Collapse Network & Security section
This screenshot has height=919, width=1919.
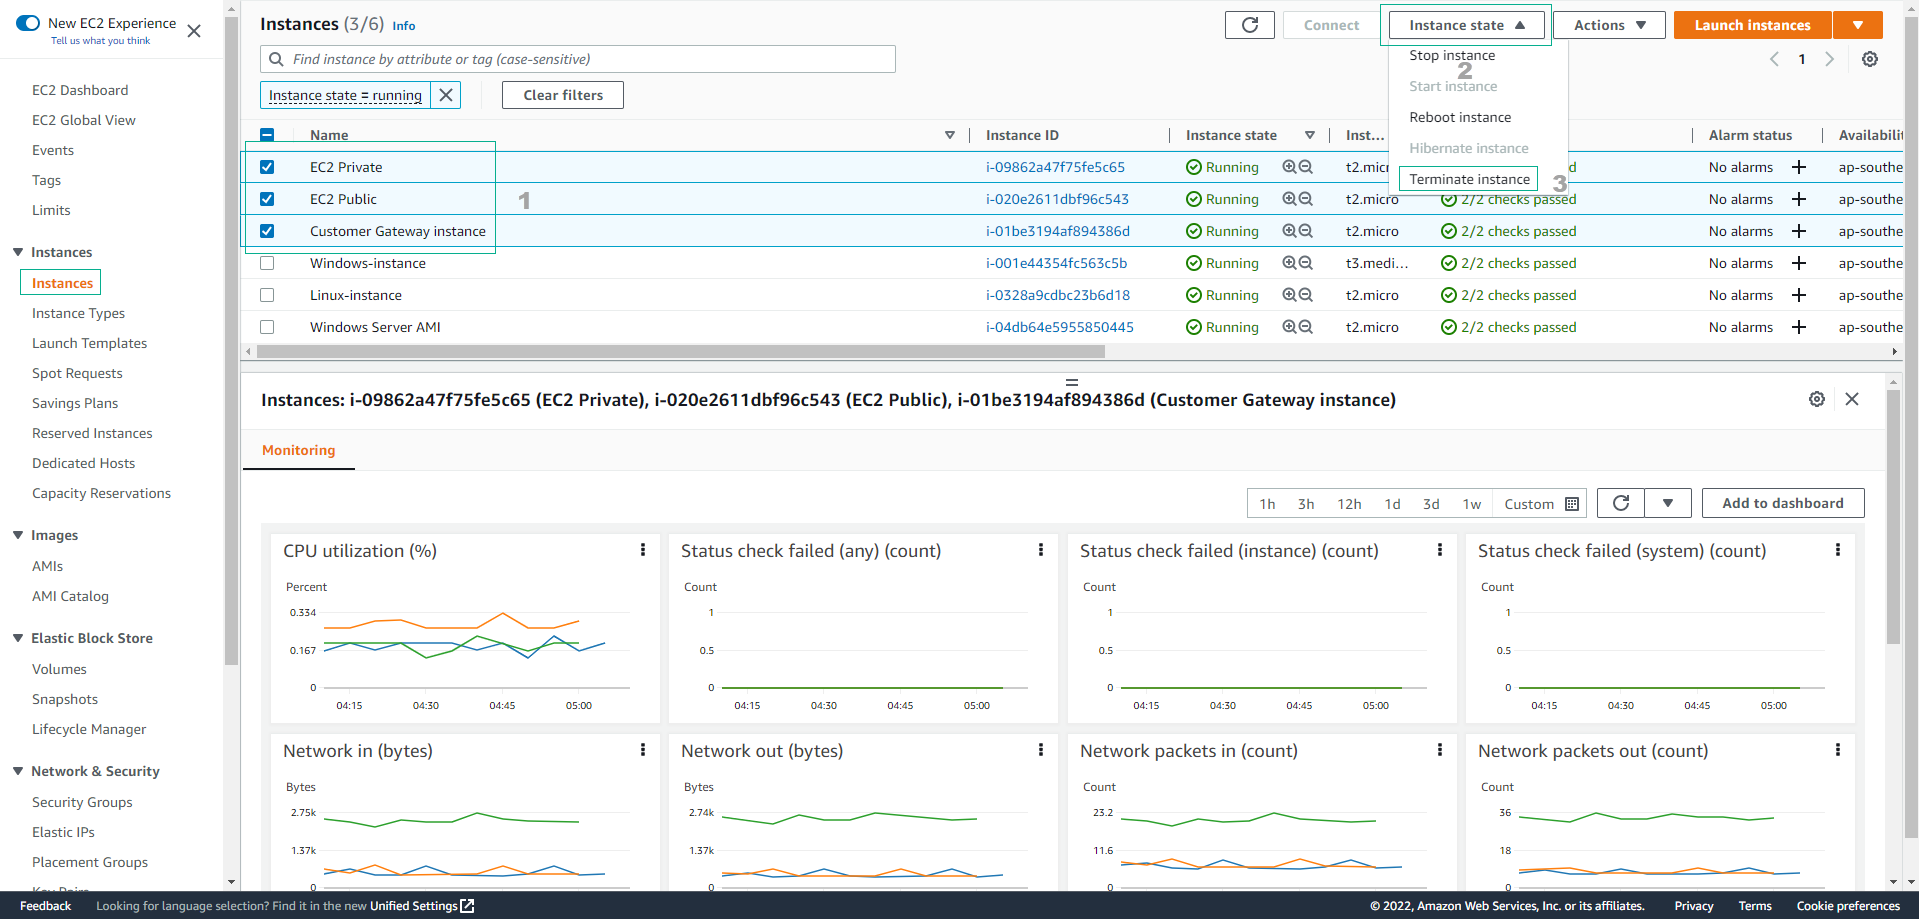(x=18, y=771)
